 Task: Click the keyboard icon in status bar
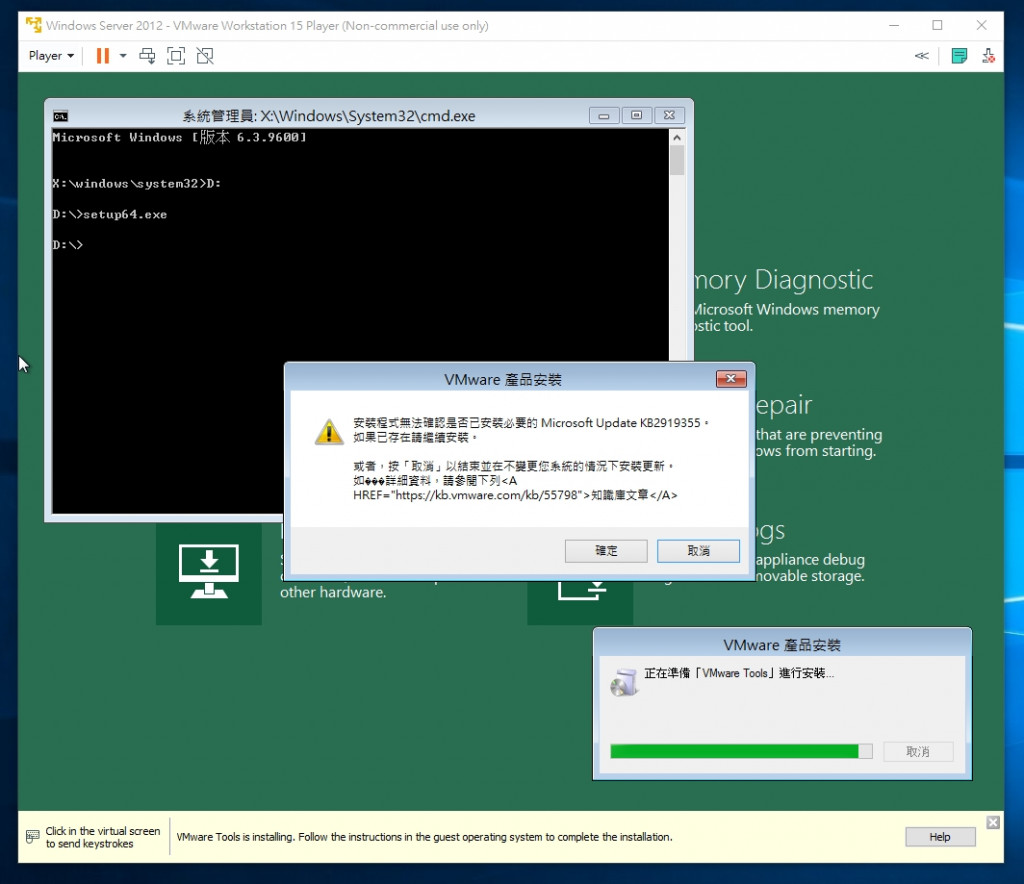[33, 836]
